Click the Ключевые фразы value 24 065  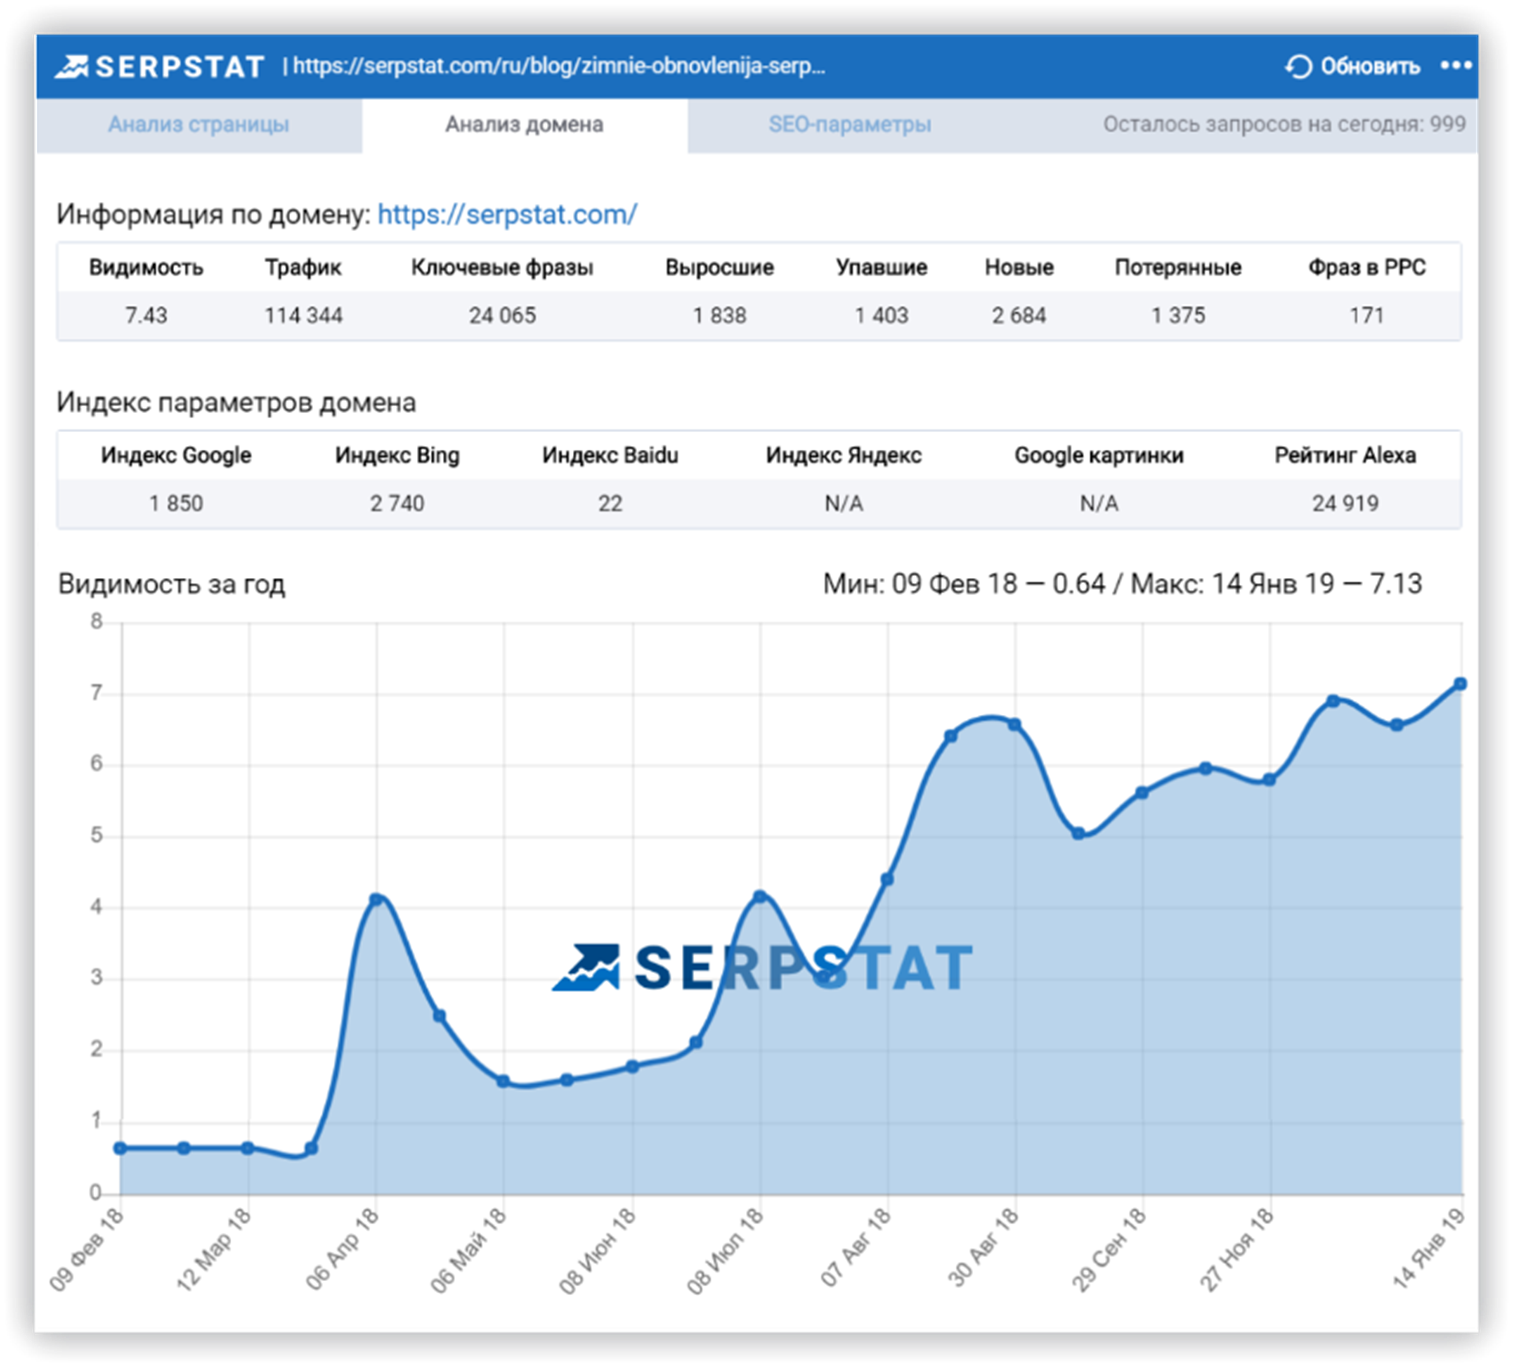click(502, 315)
